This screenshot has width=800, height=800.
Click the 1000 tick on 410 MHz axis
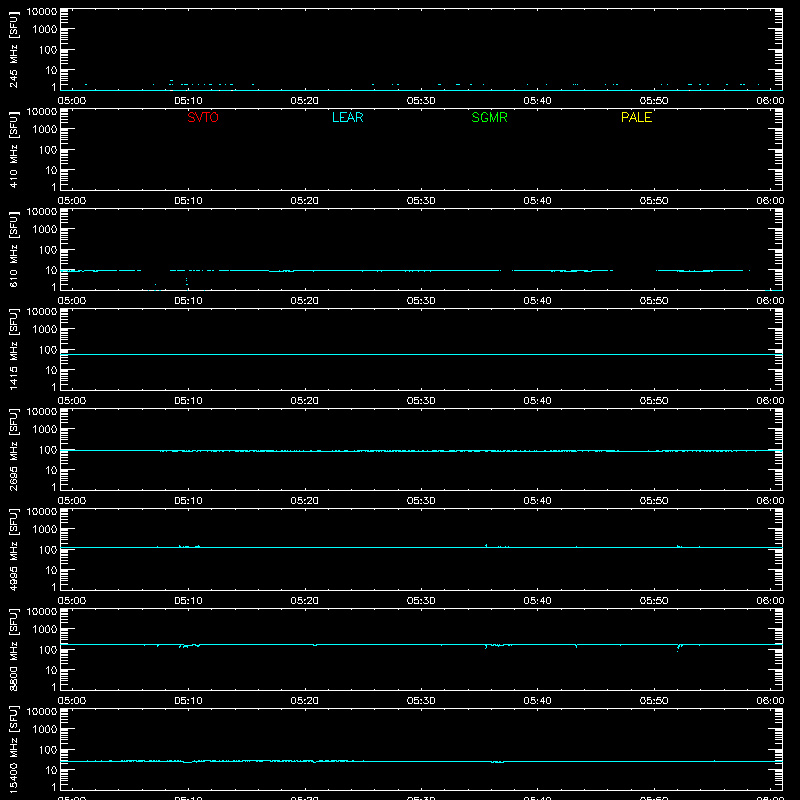click(45, 130)
